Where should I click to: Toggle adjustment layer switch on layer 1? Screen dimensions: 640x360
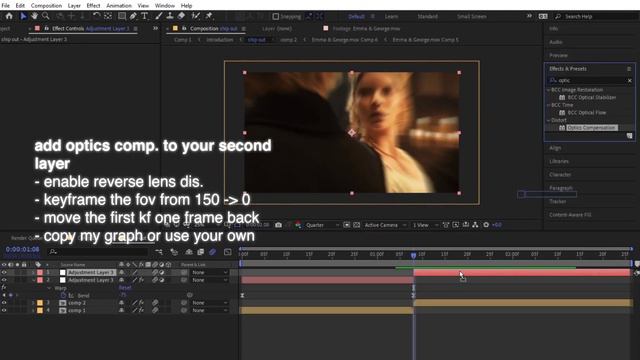[162, 272]
